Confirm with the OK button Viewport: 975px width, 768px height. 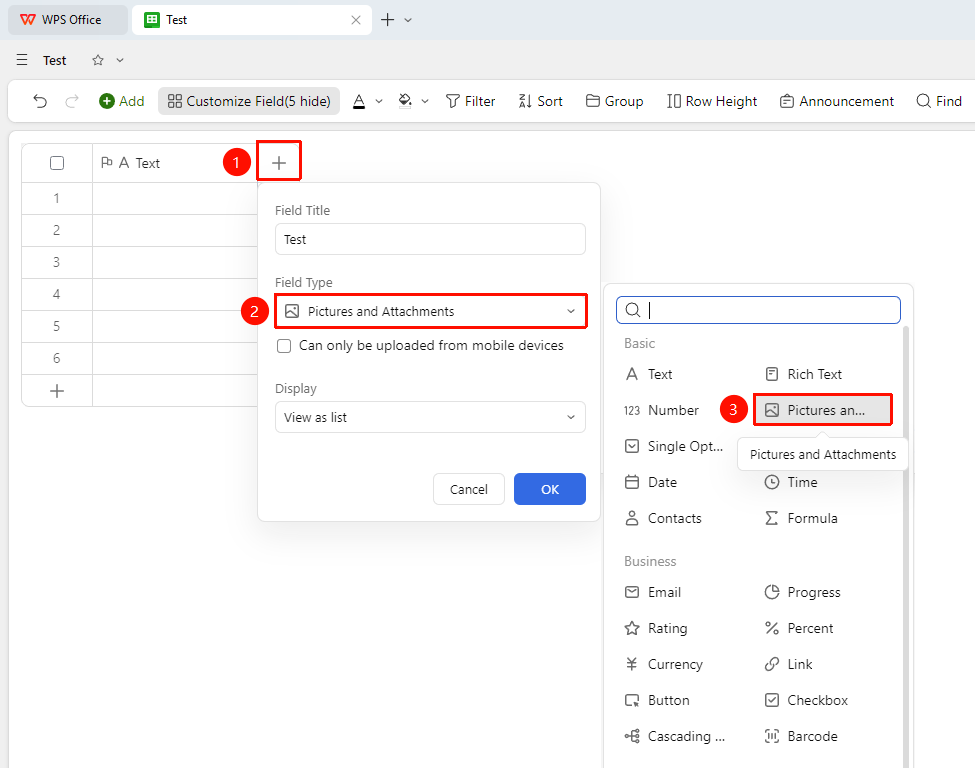(550, 489)
